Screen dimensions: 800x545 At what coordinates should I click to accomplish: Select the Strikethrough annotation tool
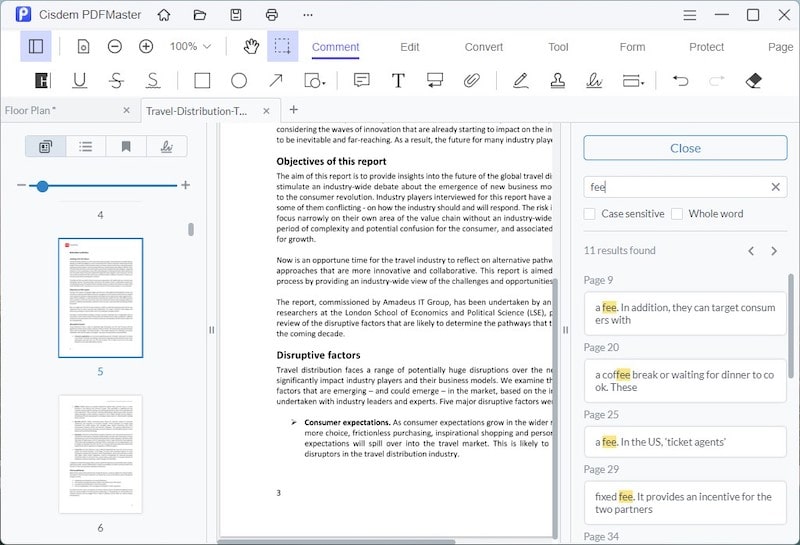click(116, 81)
